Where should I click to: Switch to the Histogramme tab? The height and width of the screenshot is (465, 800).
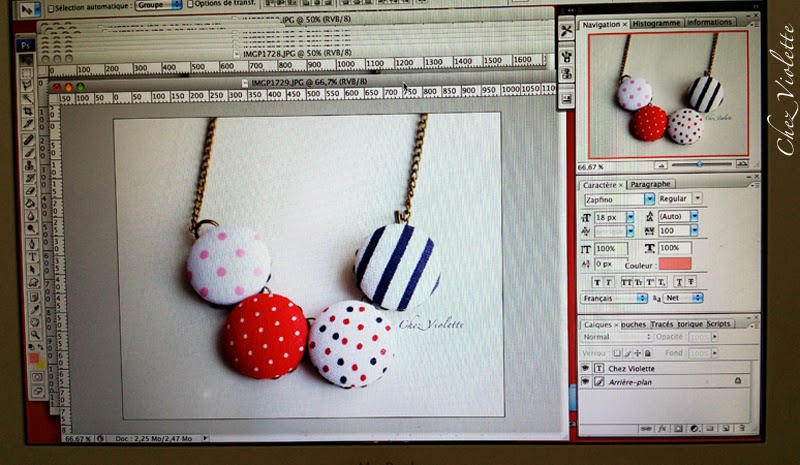(x=656, y=23)
